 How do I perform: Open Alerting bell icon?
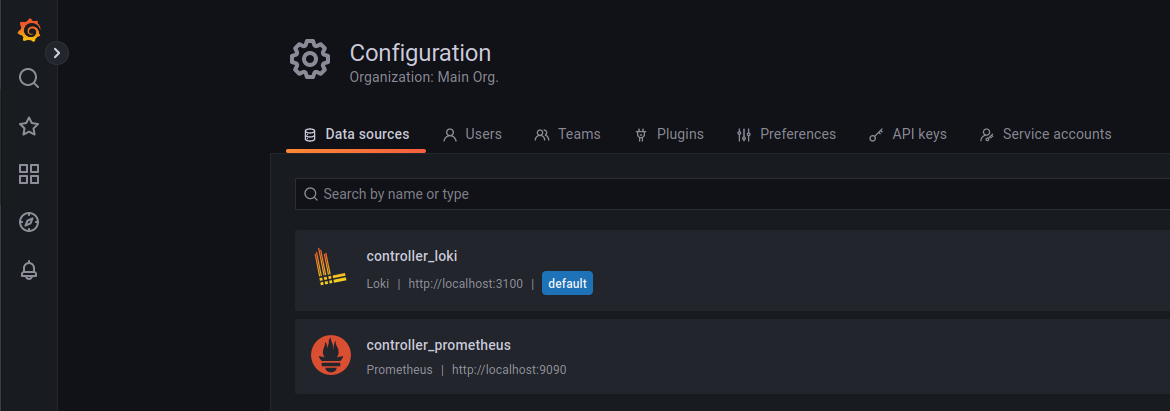click(x=28, y=270)
